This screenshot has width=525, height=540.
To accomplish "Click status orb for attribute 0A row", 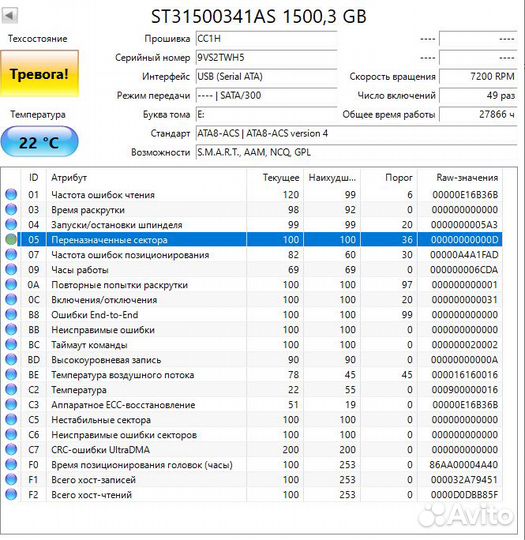I will click(11, 284).
